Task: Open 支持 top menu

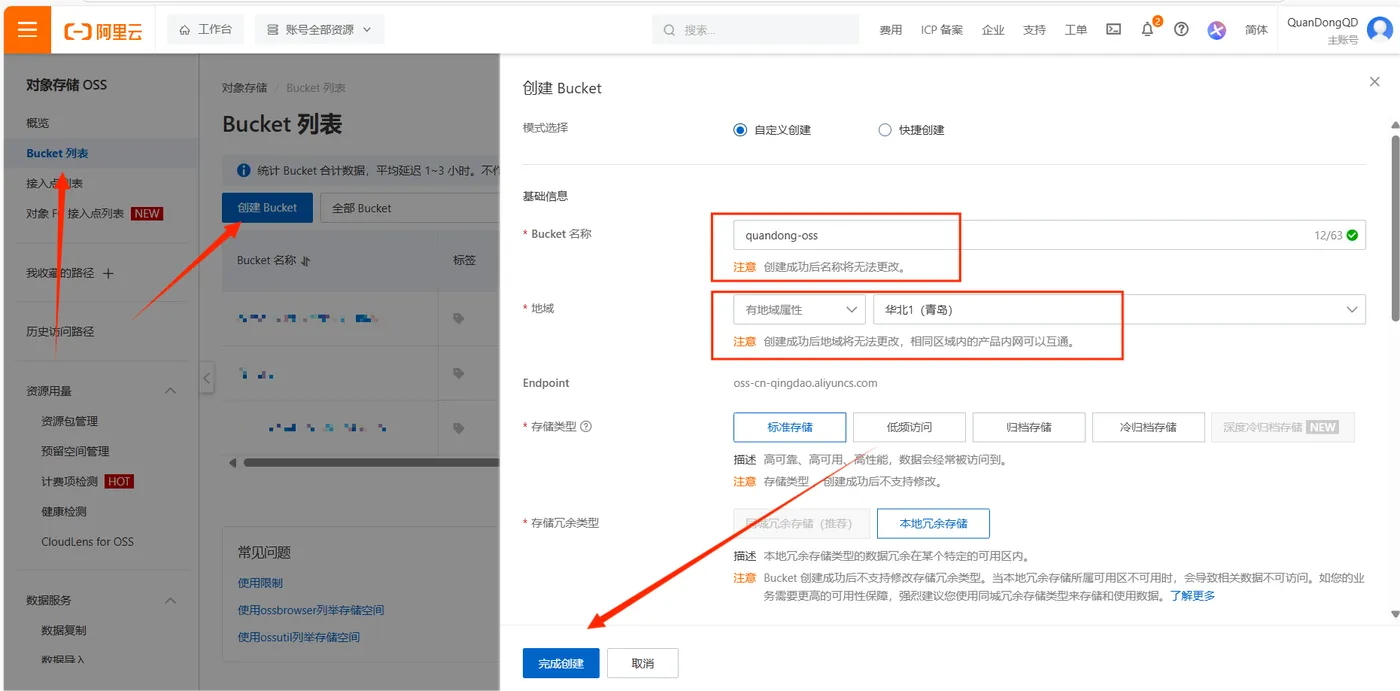Action: (1034, 30)
